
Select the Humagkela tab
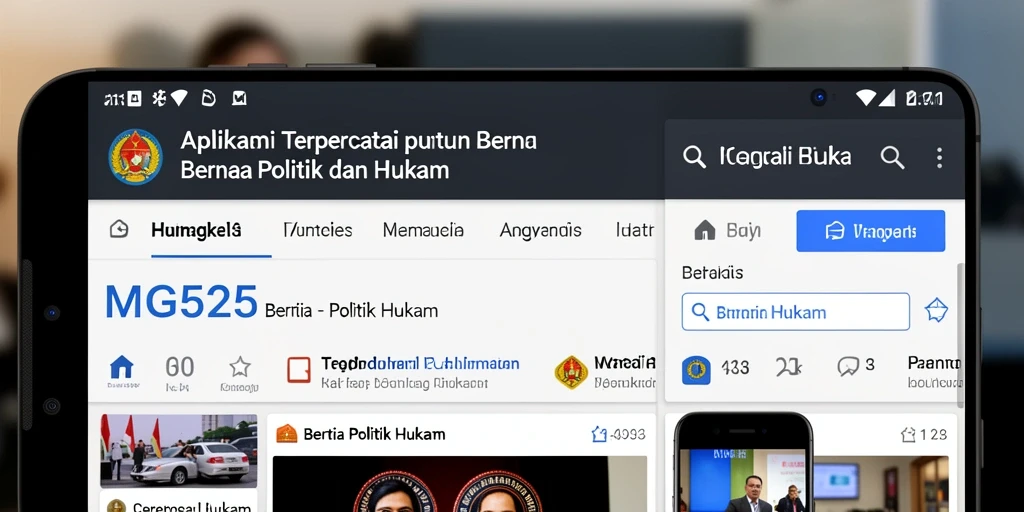coord(196,230)
